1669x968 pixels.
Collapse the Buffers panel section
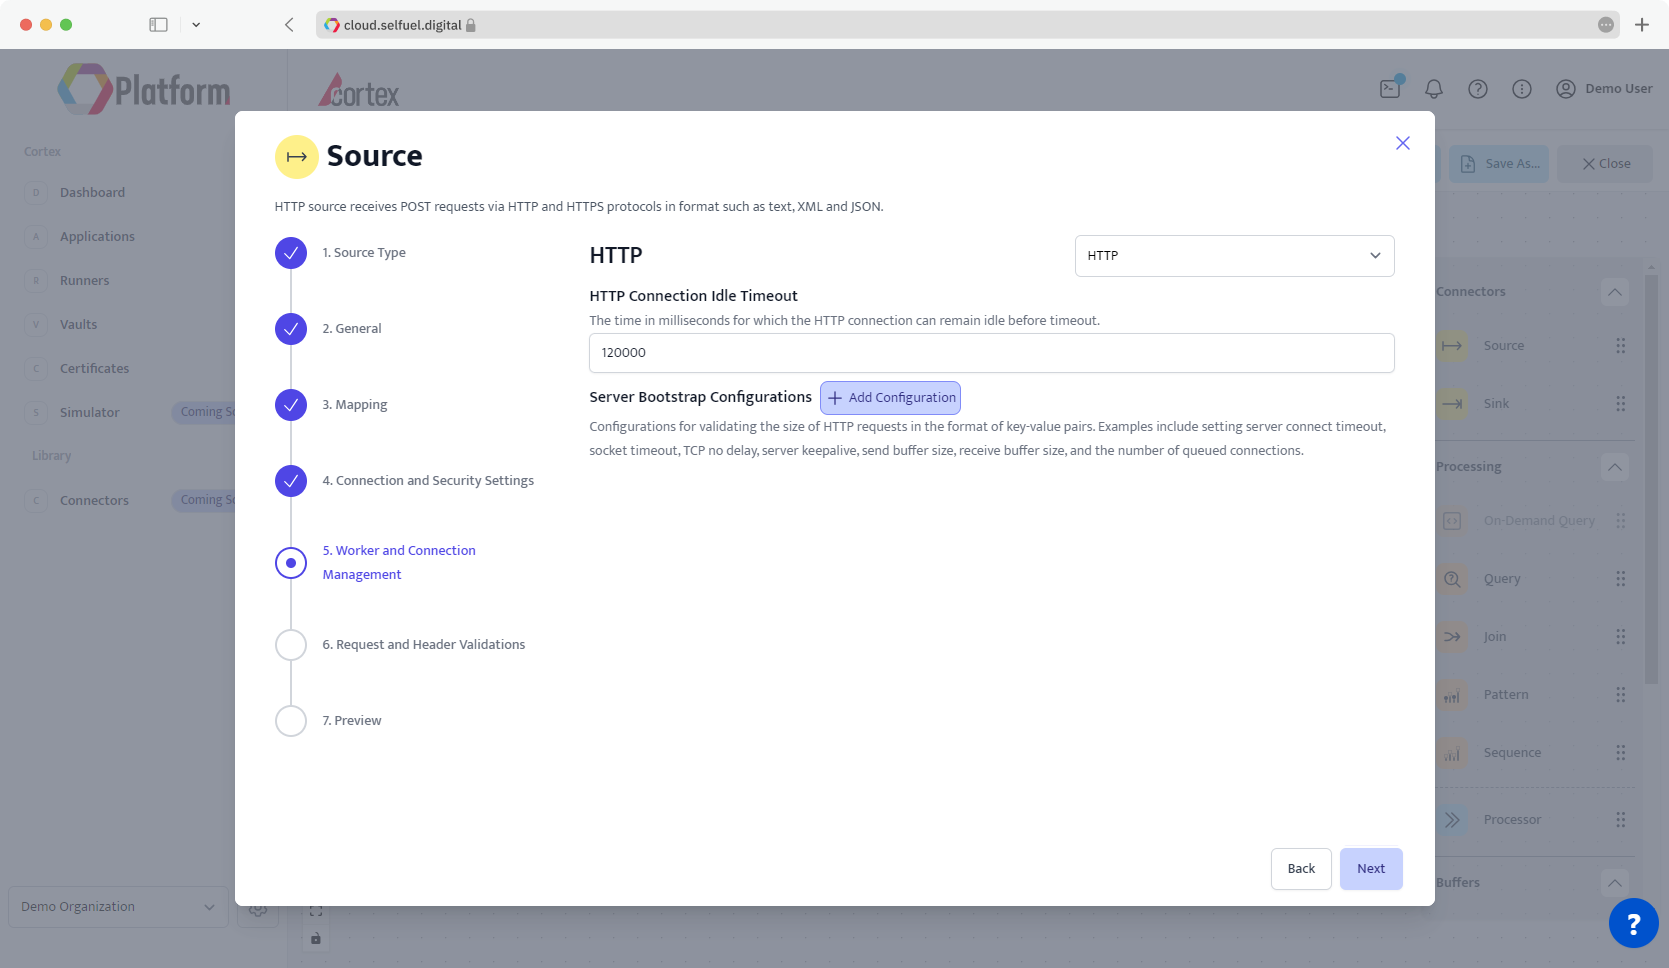1614,884
